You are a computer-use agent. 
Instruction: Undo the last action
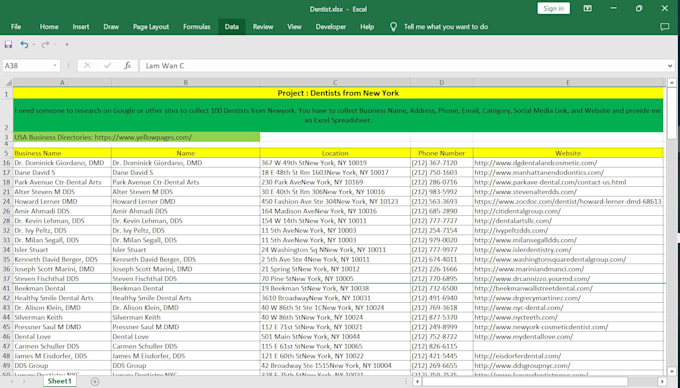tap(24, 44)
